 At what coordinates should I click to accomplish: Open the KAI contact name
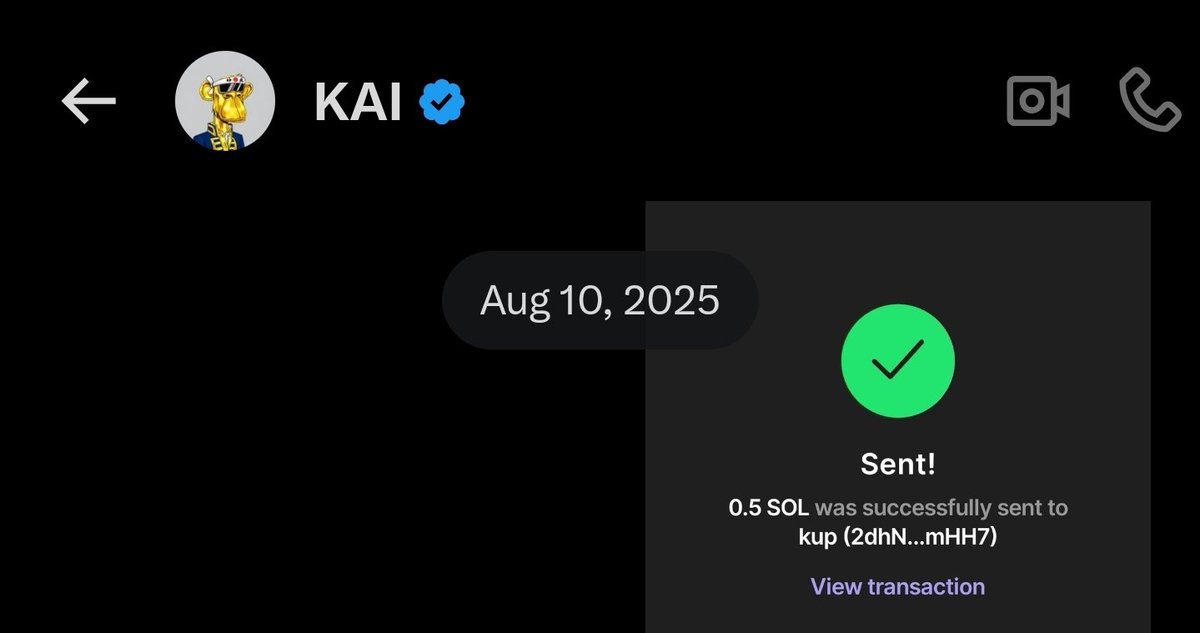[357, 102]
